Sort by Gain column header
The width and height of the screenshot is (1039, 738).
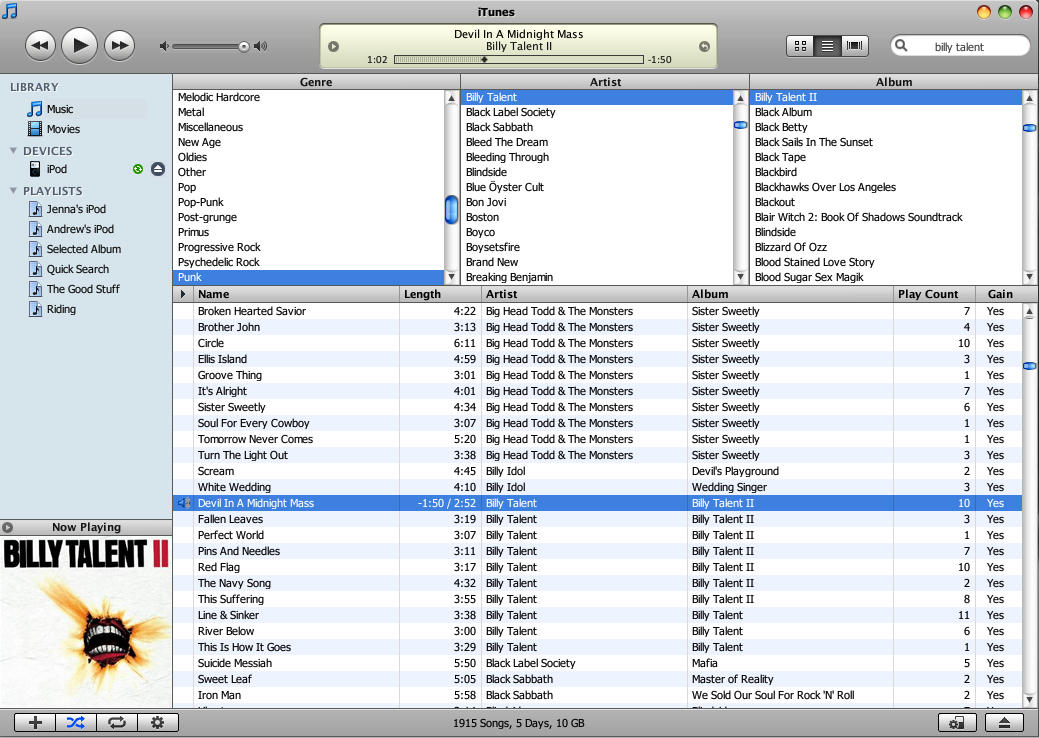(1000, 294)
